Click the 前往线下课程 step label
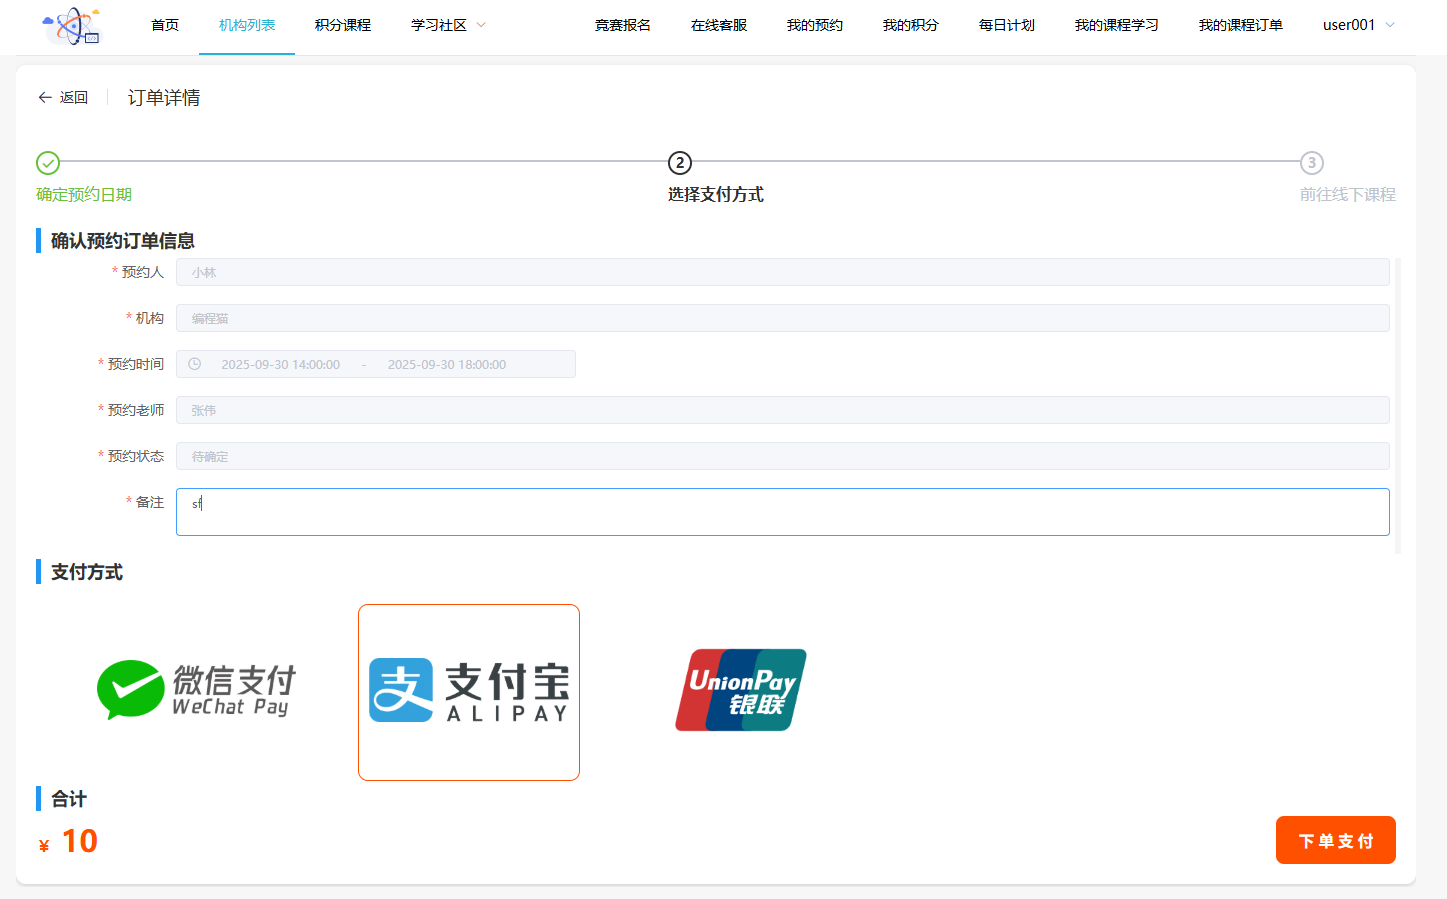The width and height of the screenshot is (1447, 899). click(x=1348, y=194)
